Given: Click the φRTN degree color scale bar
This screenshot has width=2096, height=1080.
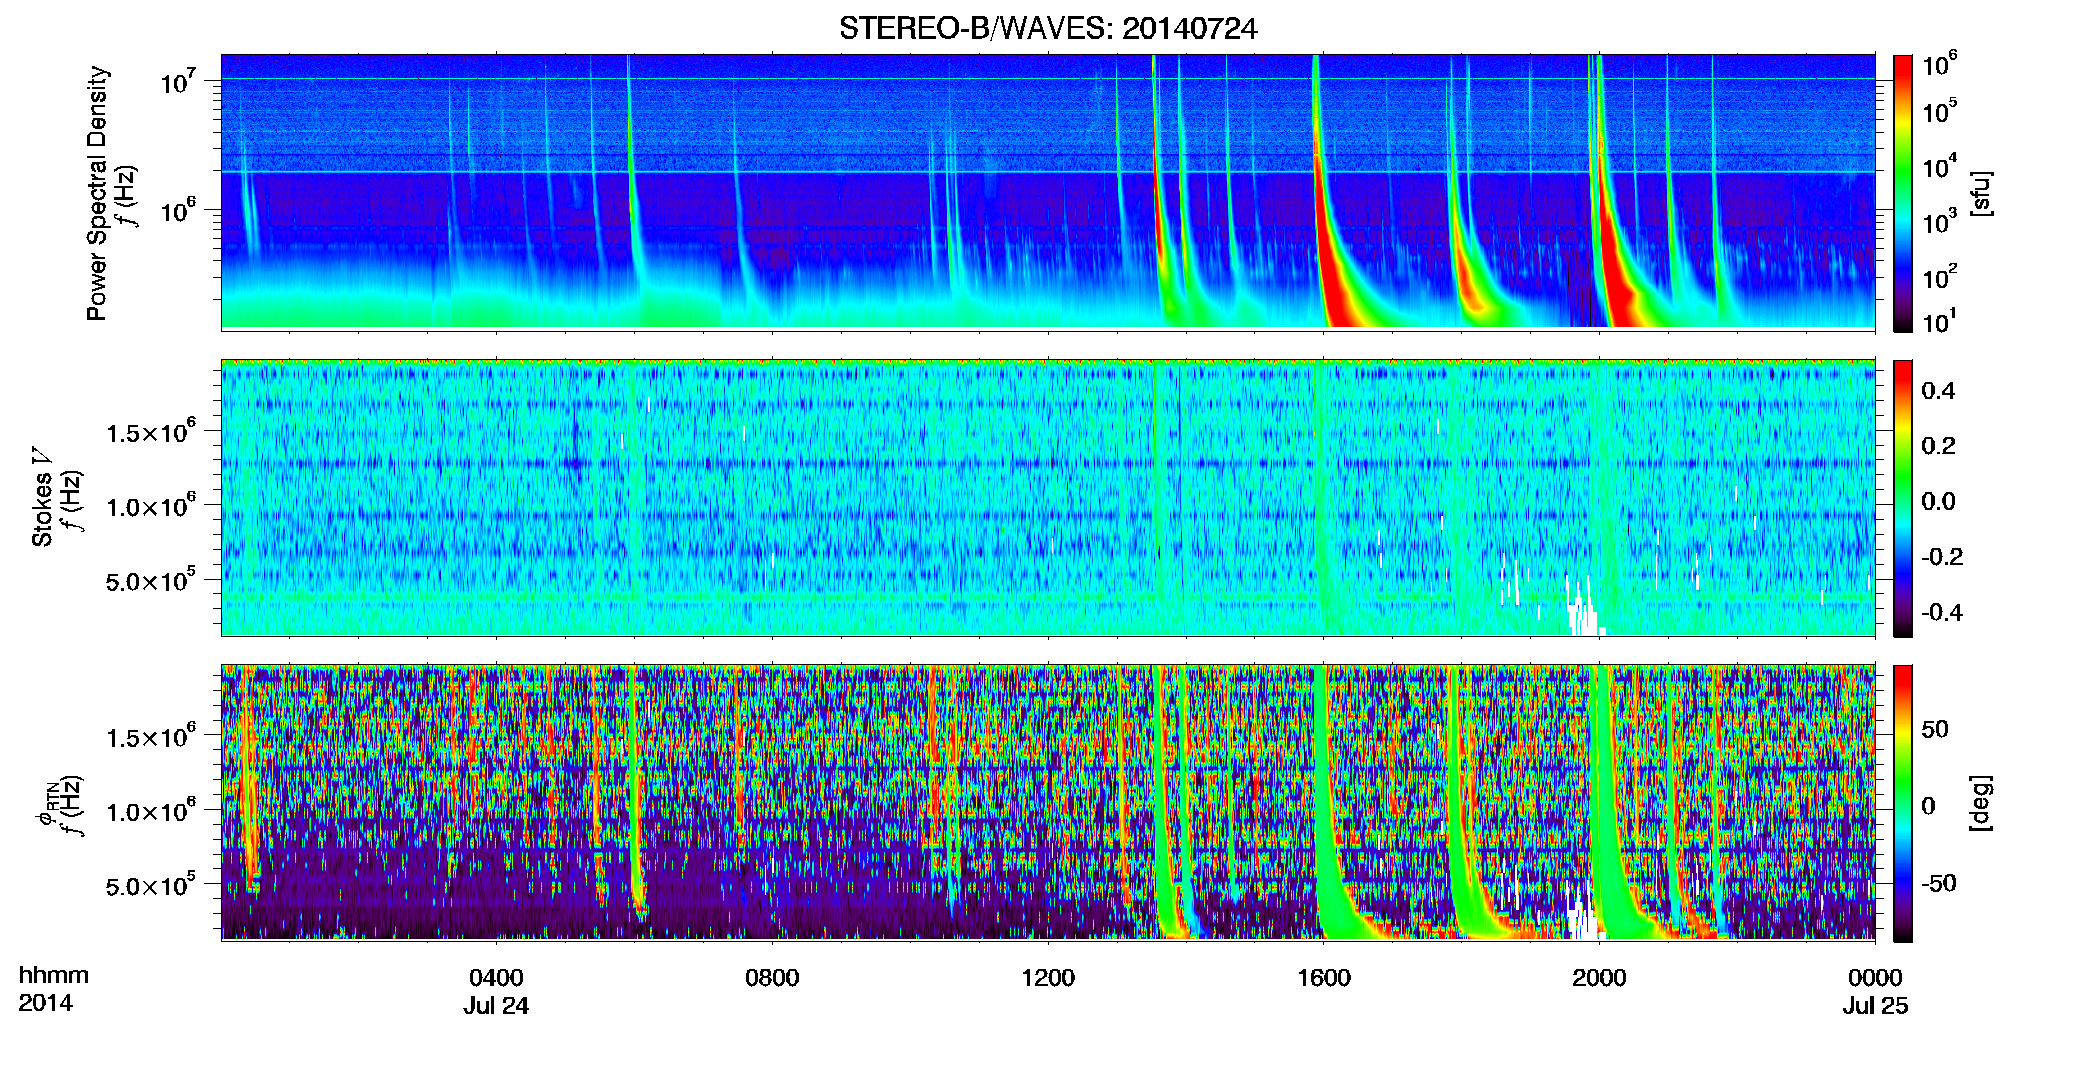Looking at the screenshot, I should pos(1903,803).
